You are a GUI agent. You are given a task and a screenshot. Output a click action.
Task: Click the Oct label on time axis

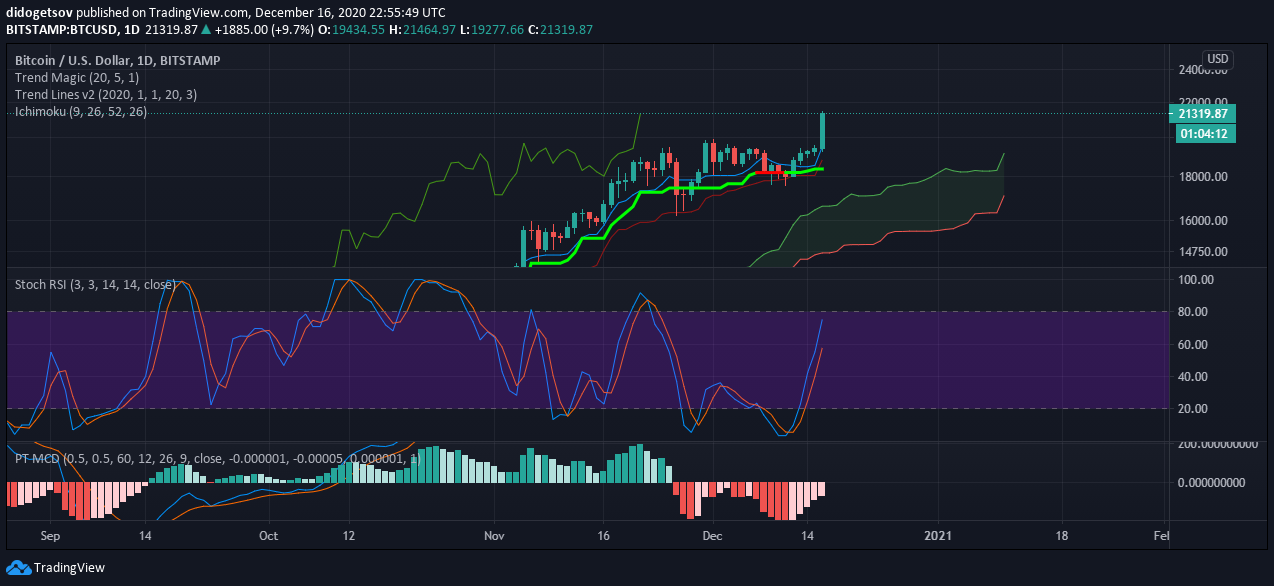tap(268, 535)
